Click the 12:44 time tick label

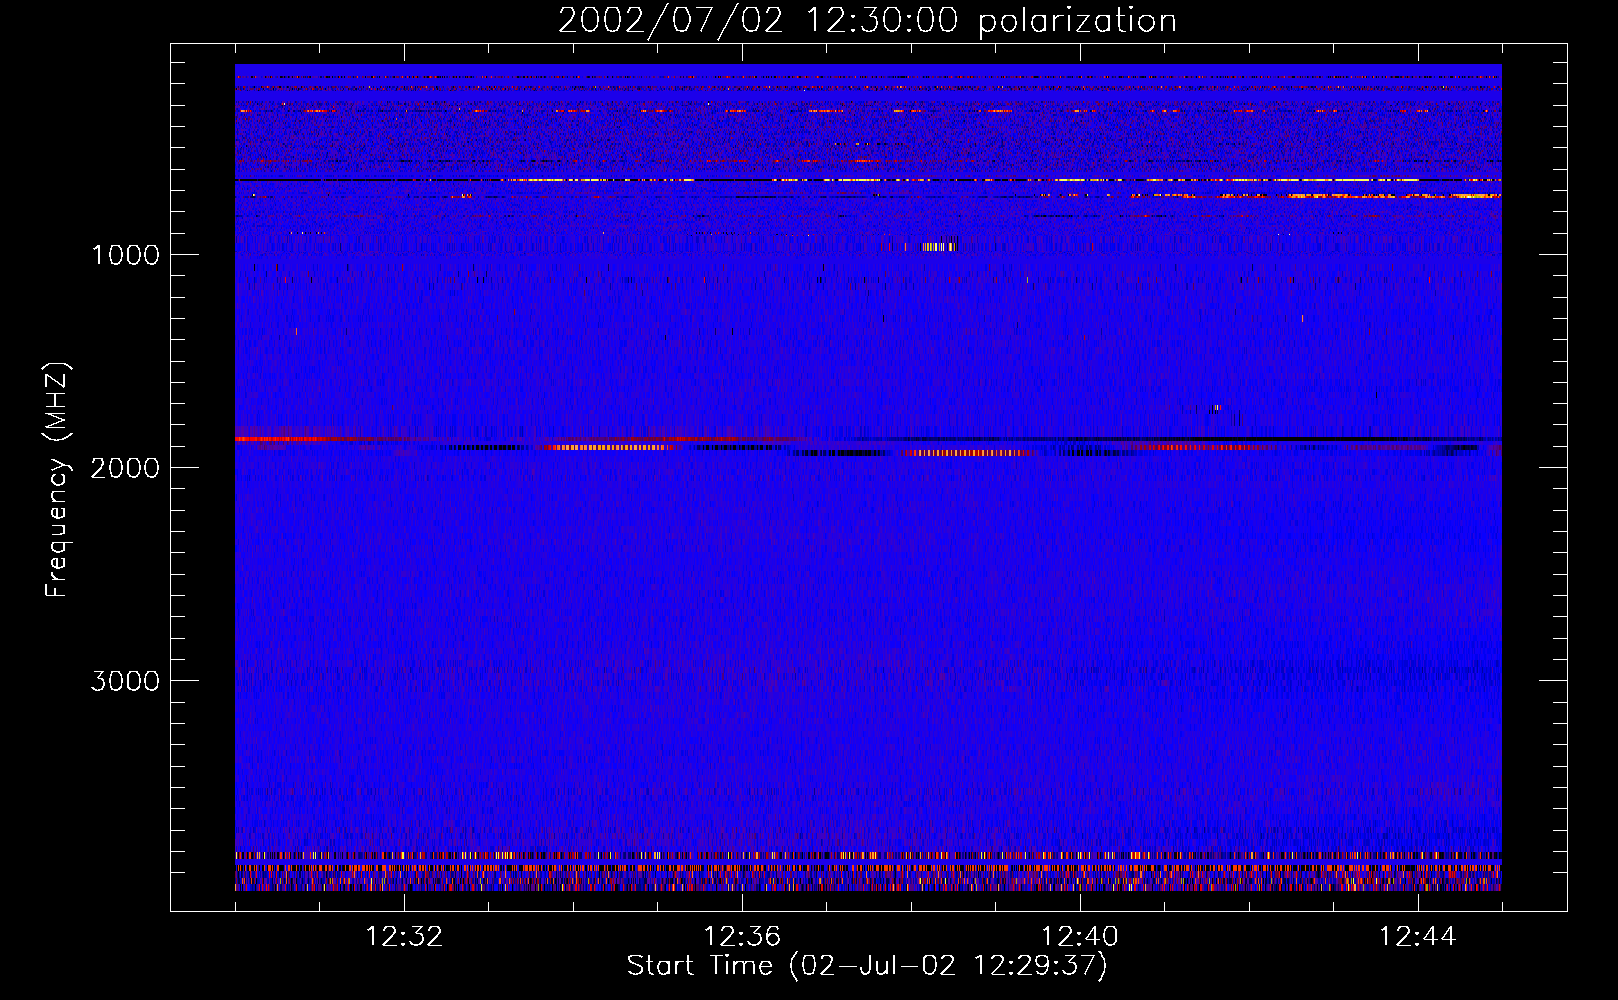click(1418, 937)
